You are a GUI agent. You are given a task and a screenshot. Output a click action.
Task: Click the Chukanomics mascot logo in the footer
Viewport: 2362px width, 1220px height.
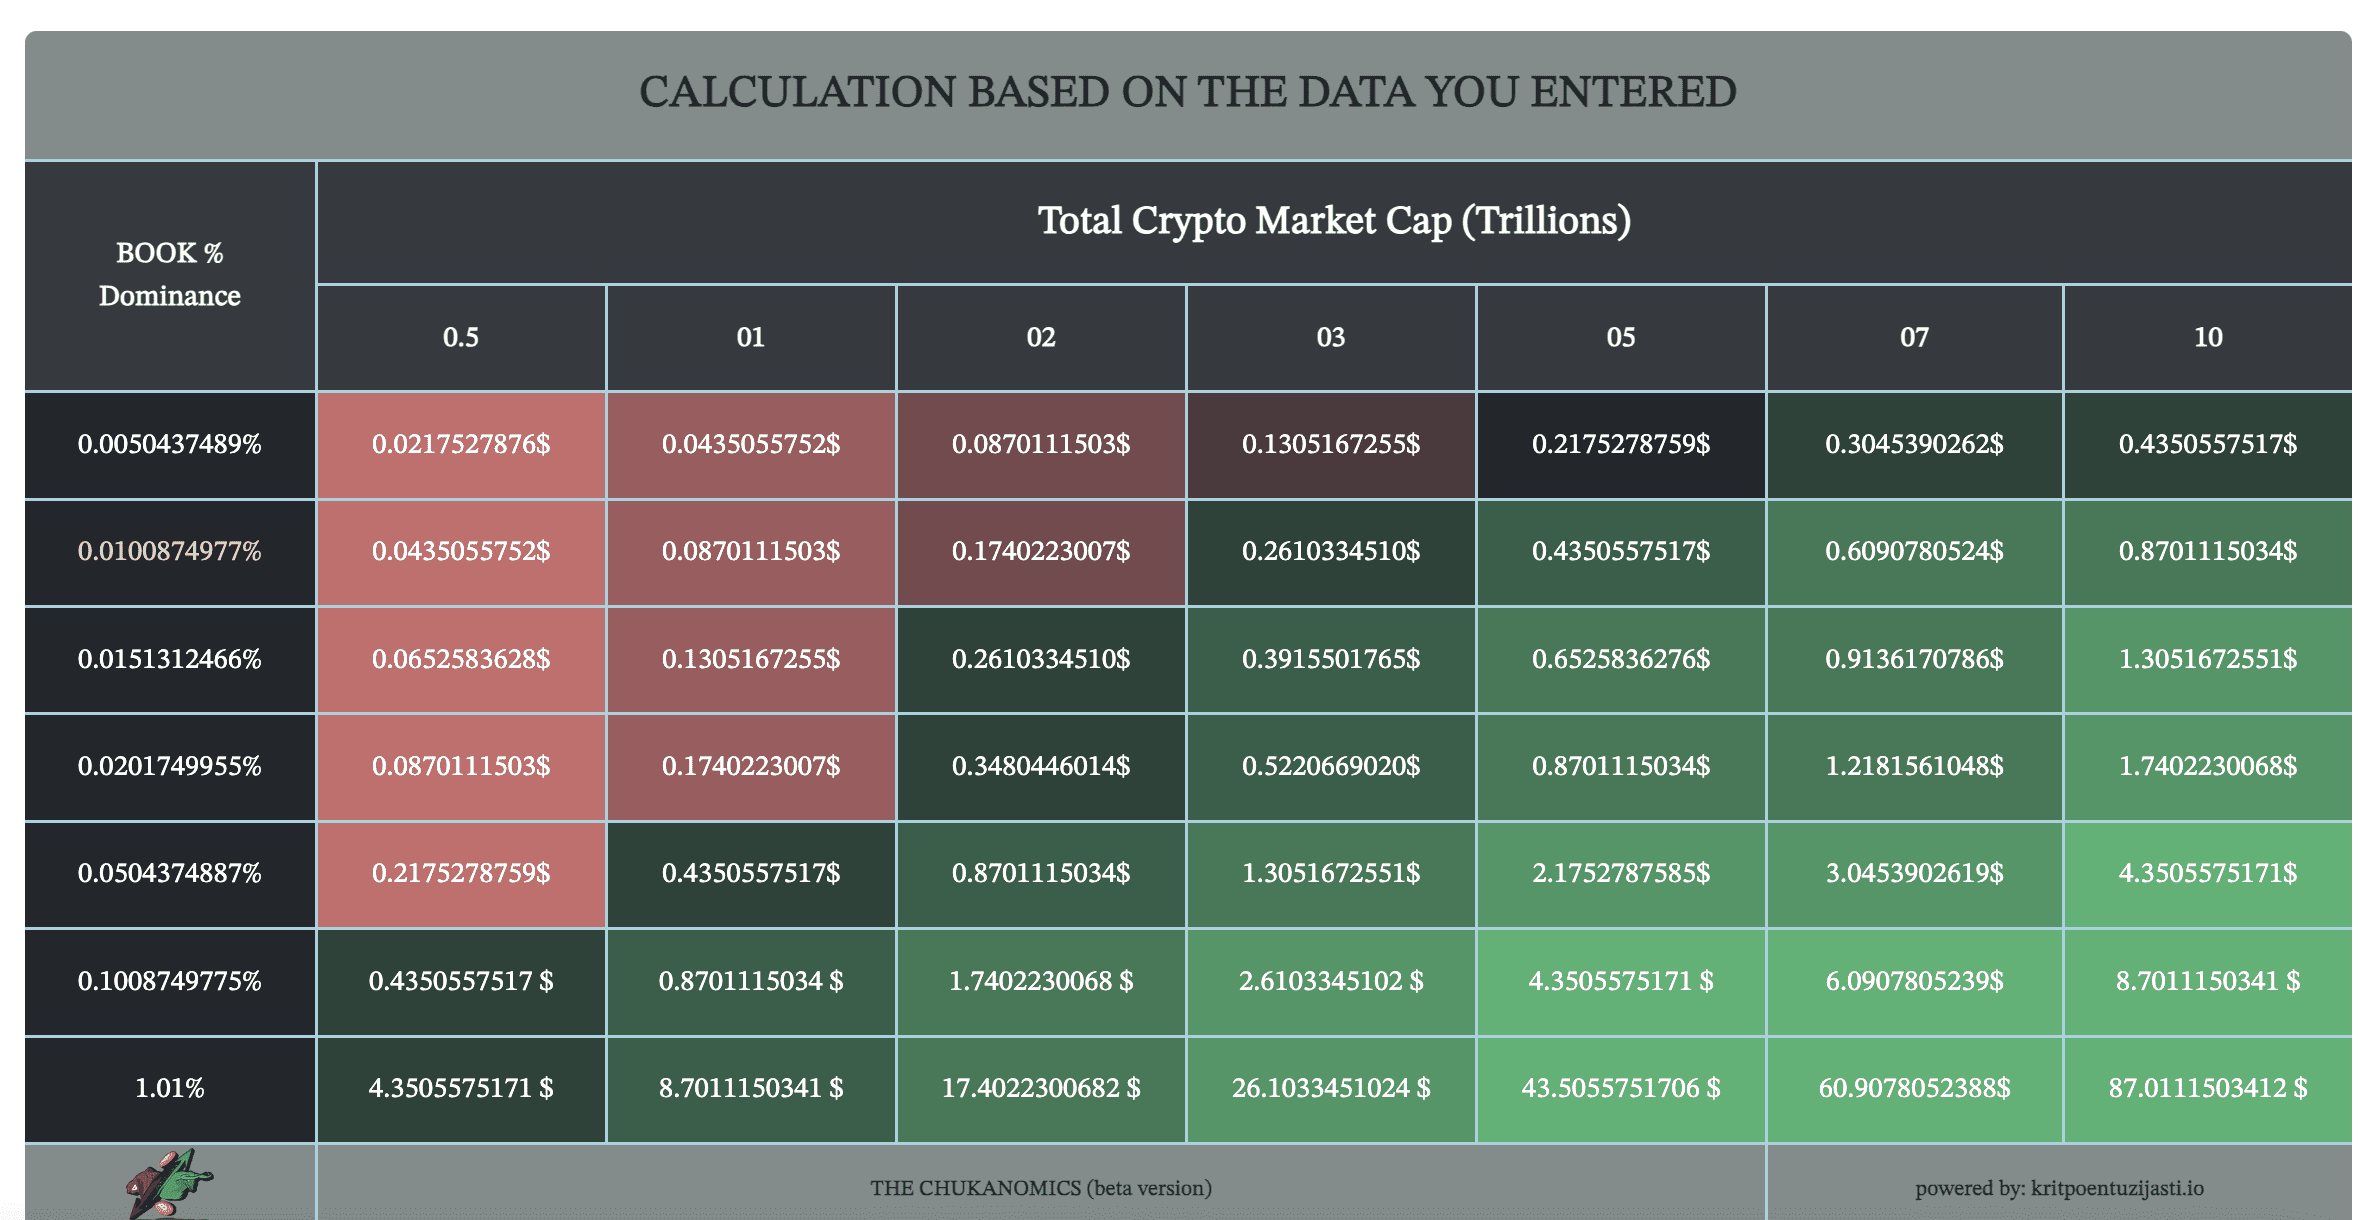[x=168, y=1184]
